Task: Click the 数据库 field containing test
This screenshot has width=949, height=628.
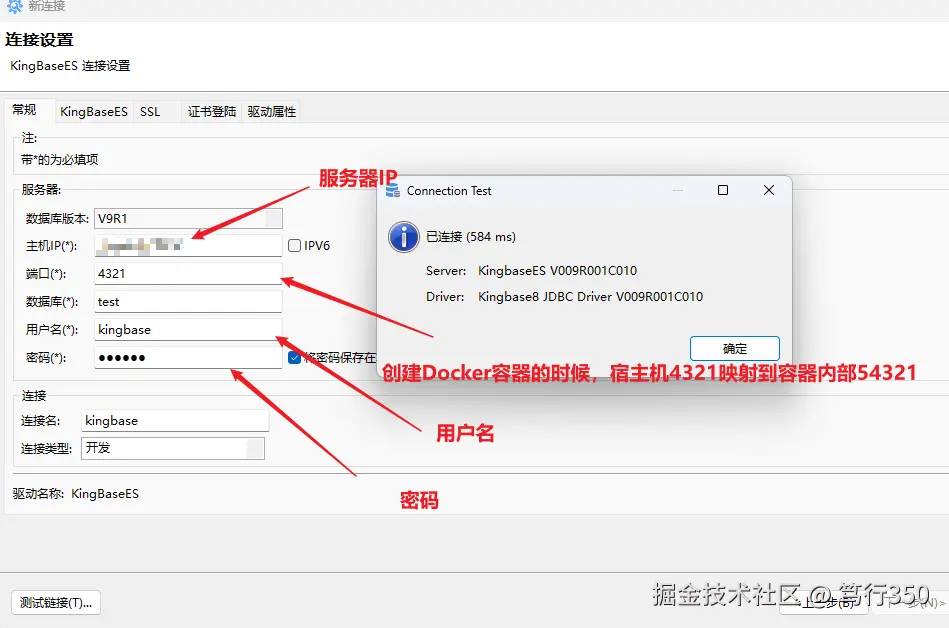Action: coord(188,301)
